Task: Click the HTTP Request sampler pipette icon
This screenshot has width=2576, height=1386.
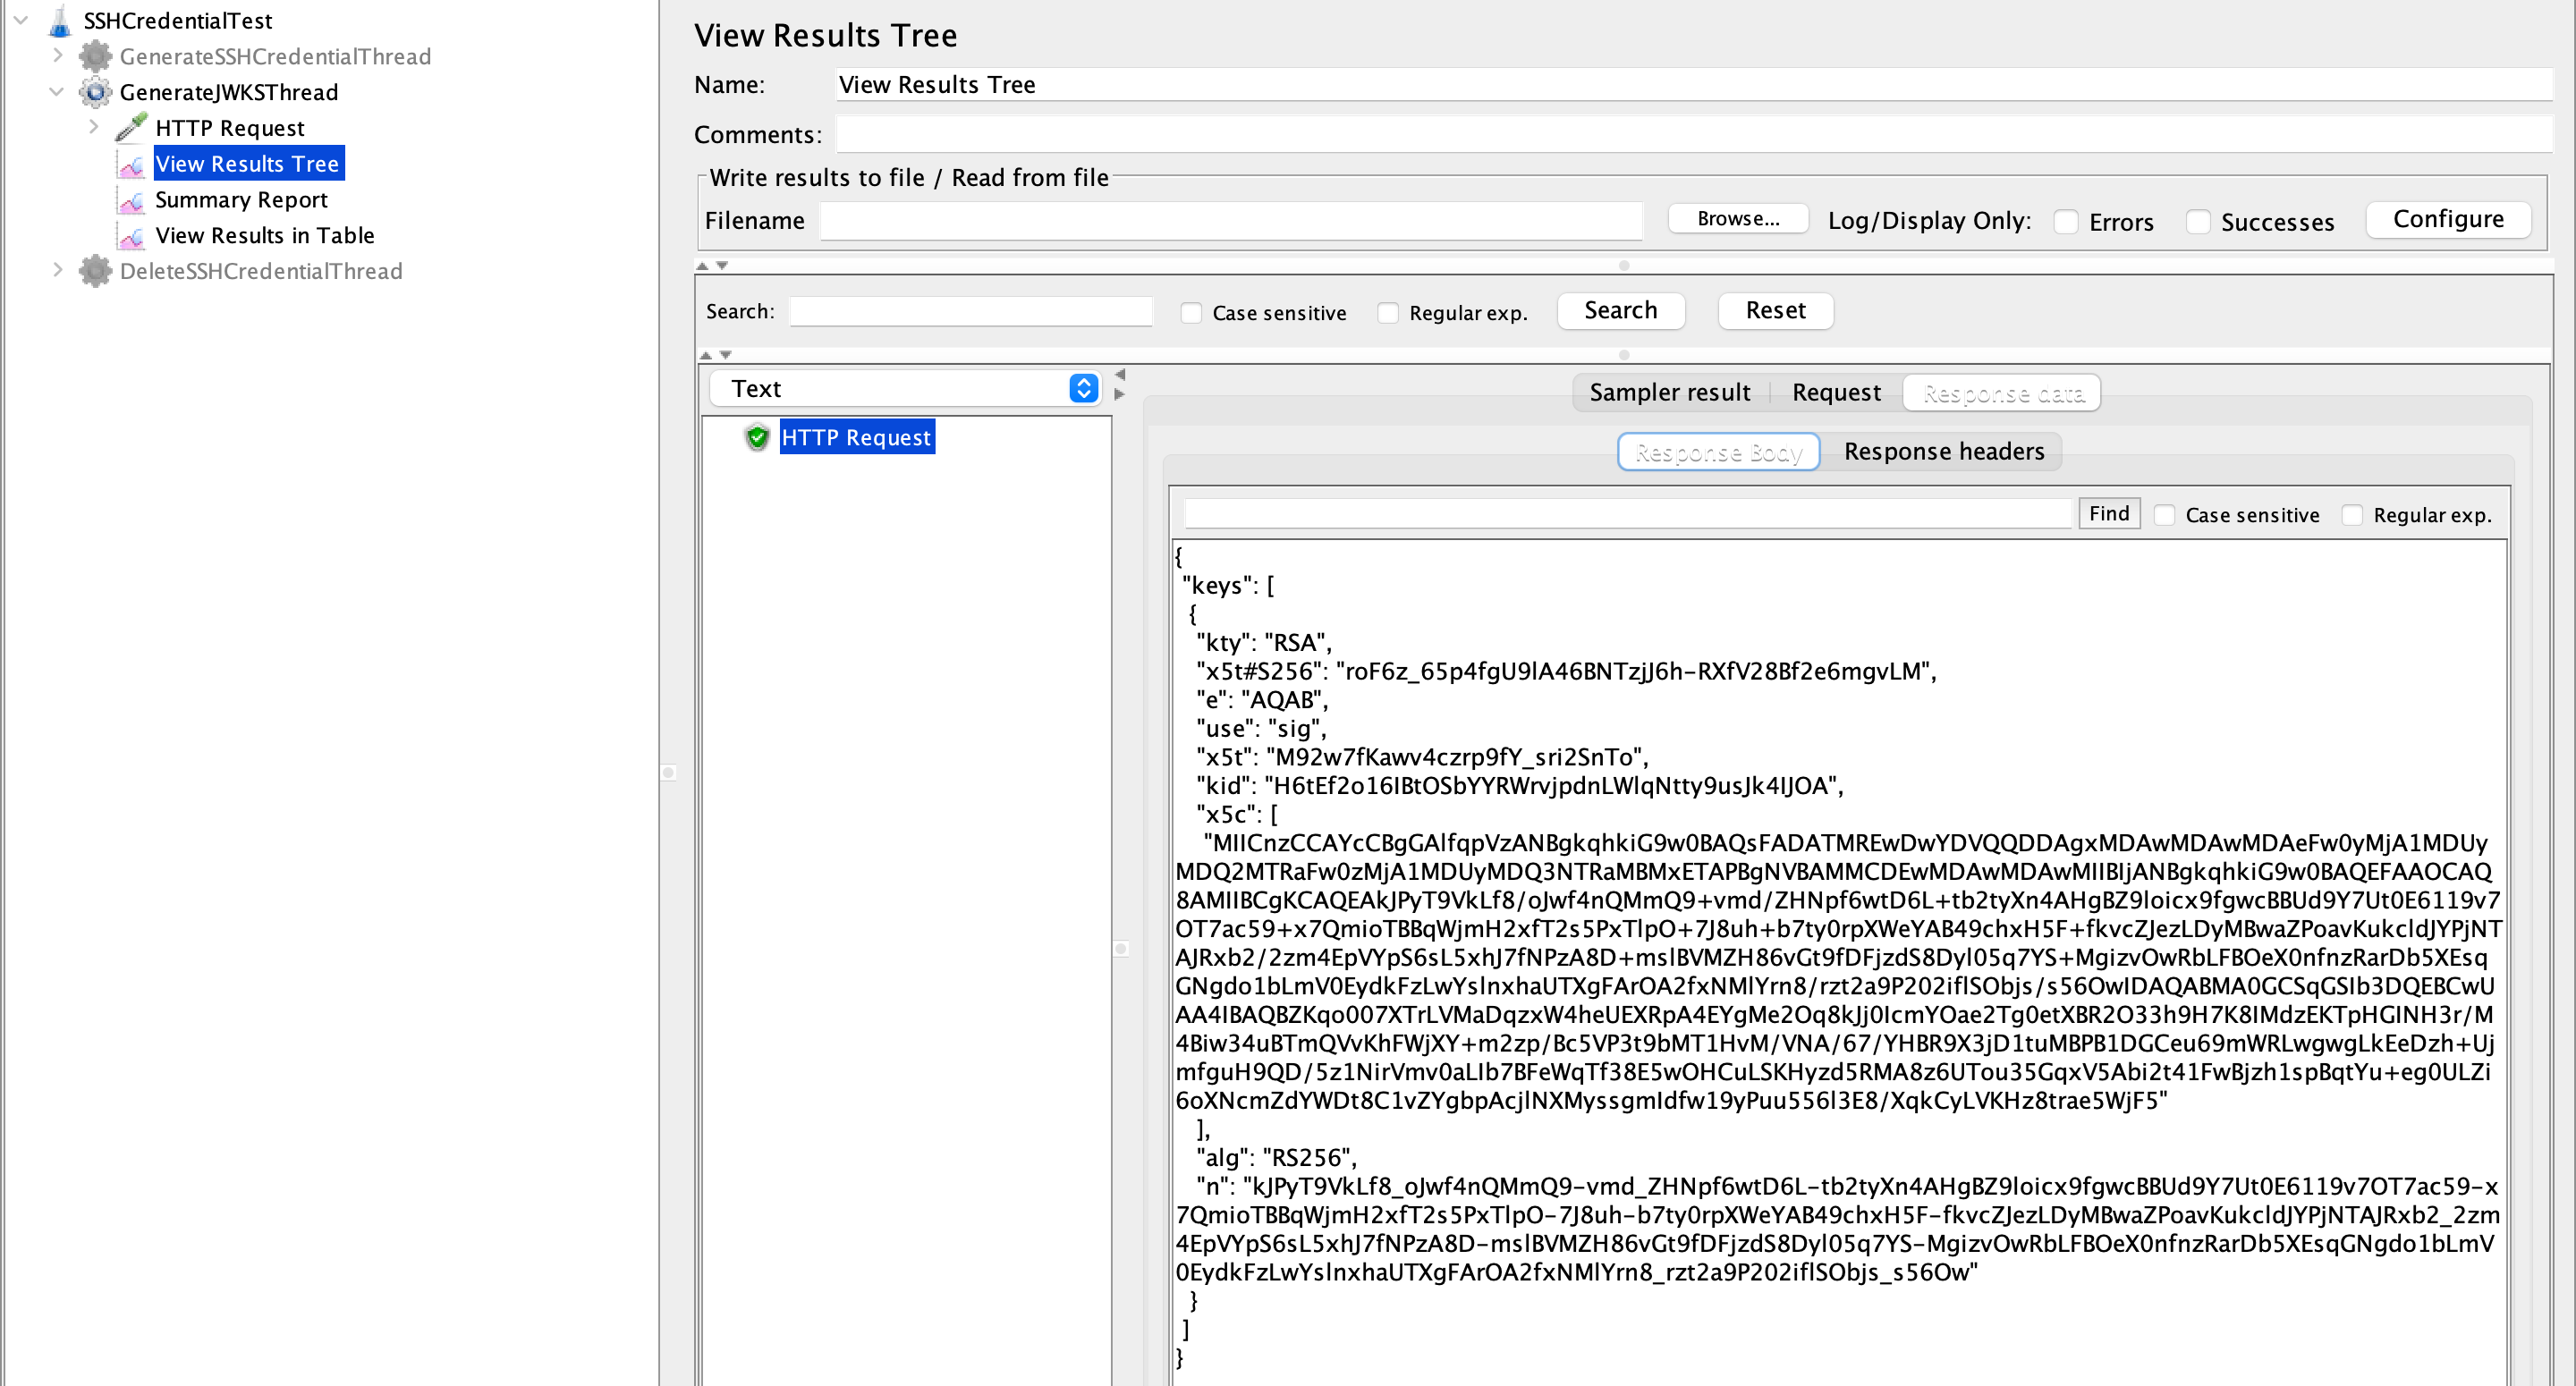Action: click(x=131, y=128)
